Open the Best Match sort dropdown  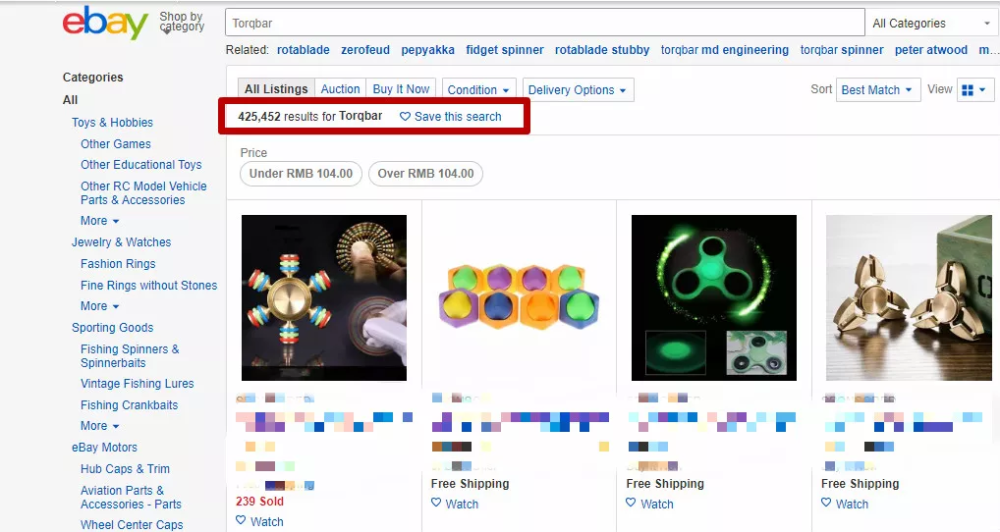(x=878, y=90)
